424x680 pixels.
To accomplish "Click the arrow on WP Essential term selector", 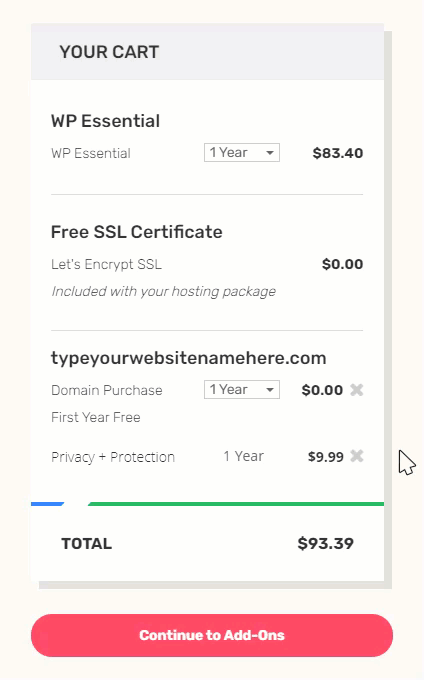I will (270, 153).
